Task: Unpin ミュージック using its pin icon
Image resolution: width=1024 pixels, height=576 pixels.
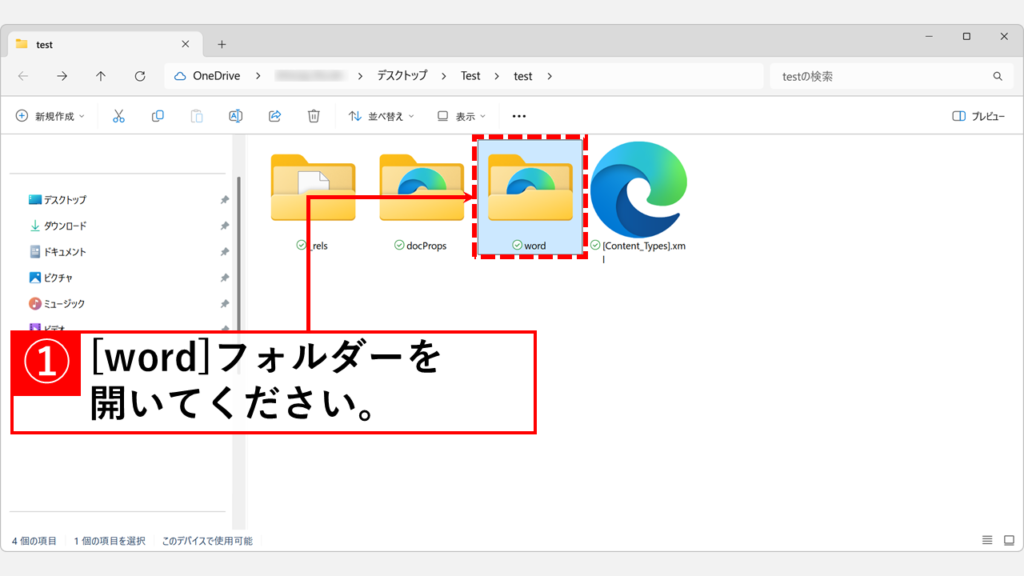Action: pos(224,304)
